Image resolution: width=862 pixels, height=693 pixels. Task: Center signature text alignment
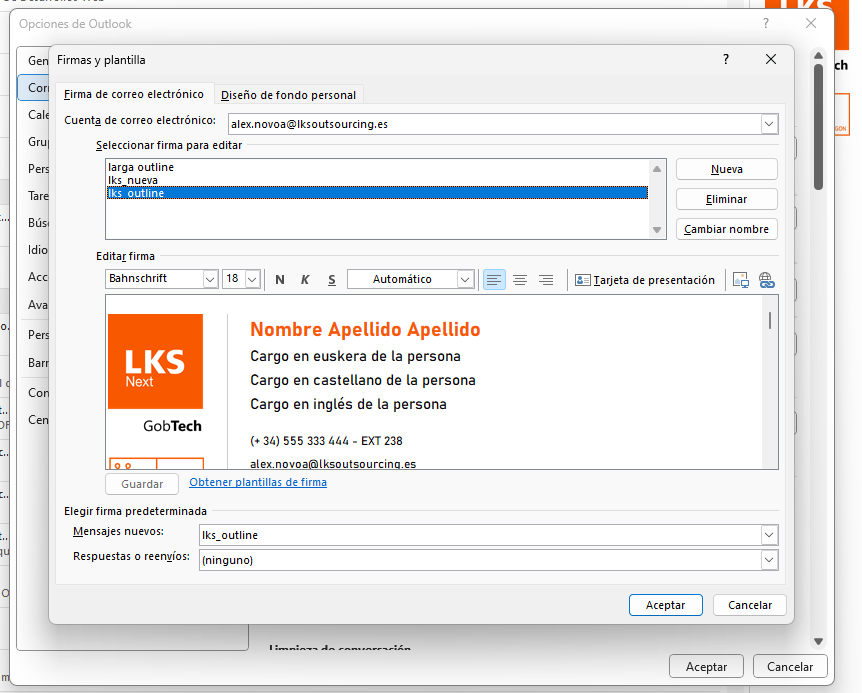pyautogui.click(x=520, y=280)
